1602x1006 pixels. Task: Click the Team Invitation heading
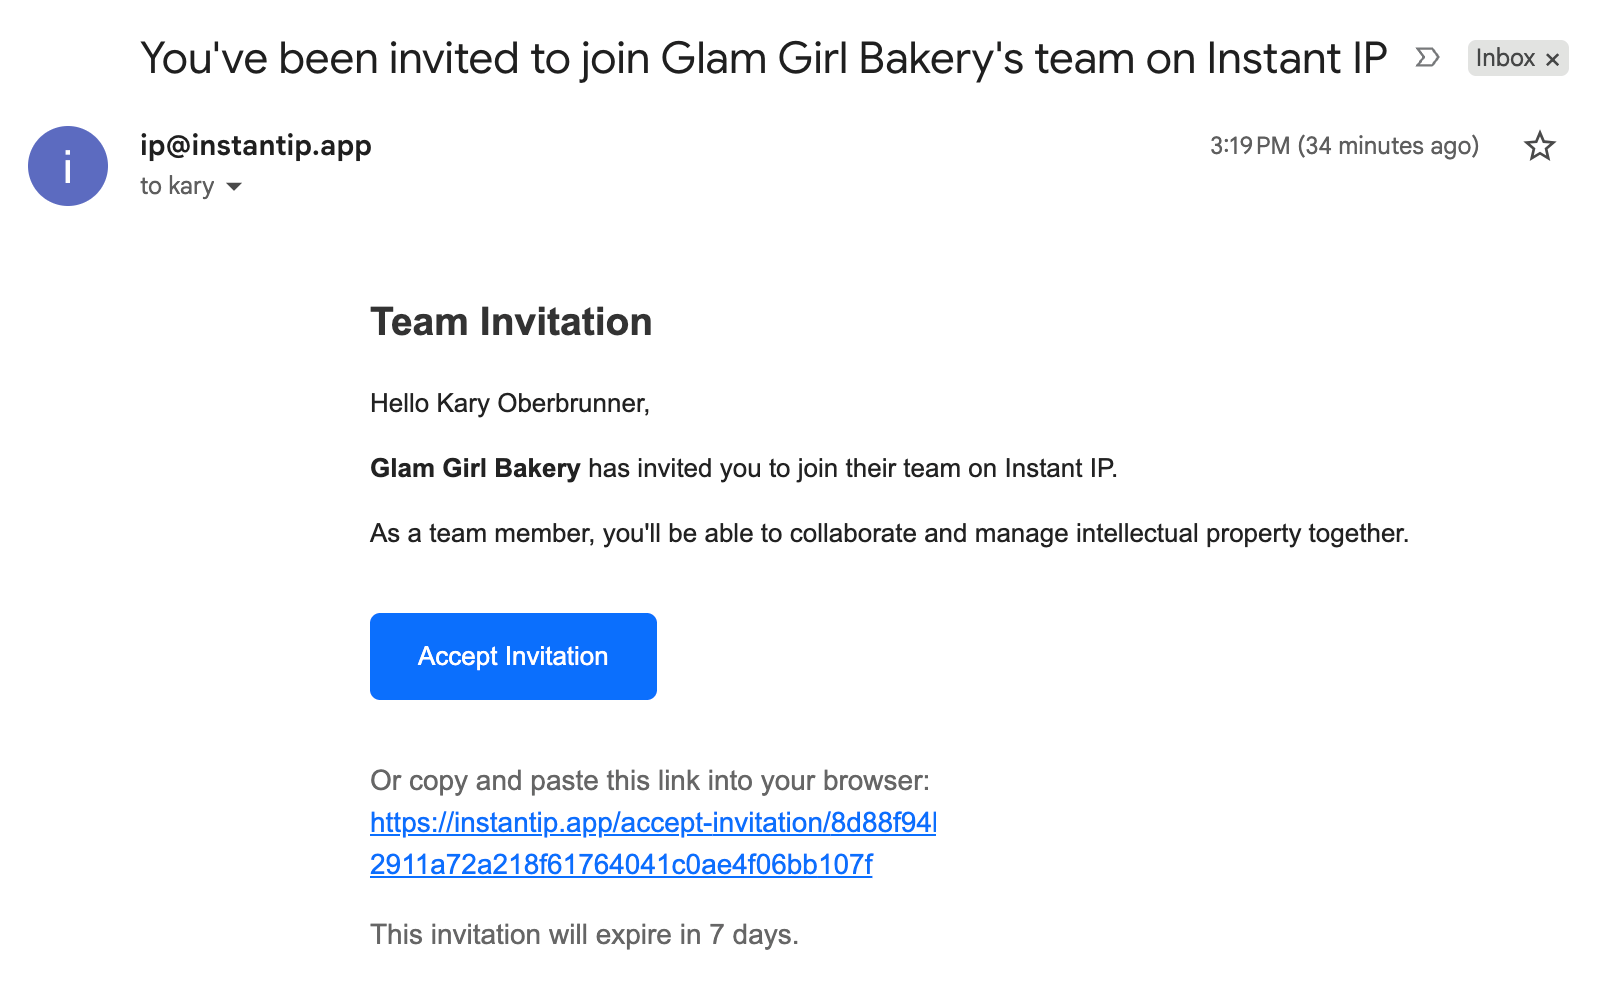pyautogui.click(x=511, y=322)
